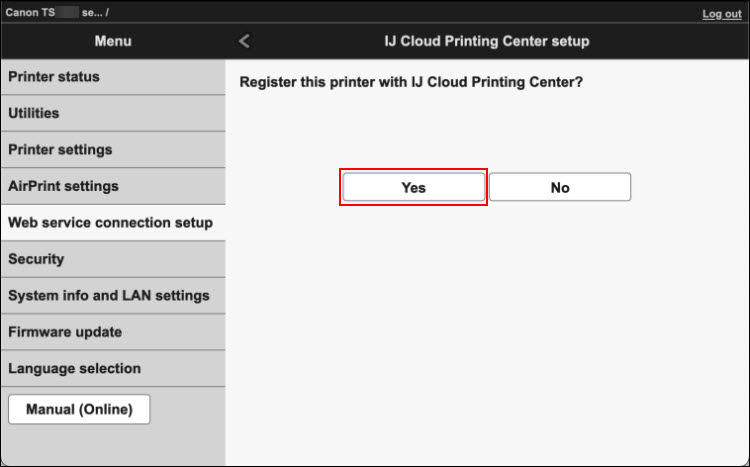The width and height of the screenshot is (750, 467).
Task: Open System info and LAN settings
Action: (x=112, y=296)
